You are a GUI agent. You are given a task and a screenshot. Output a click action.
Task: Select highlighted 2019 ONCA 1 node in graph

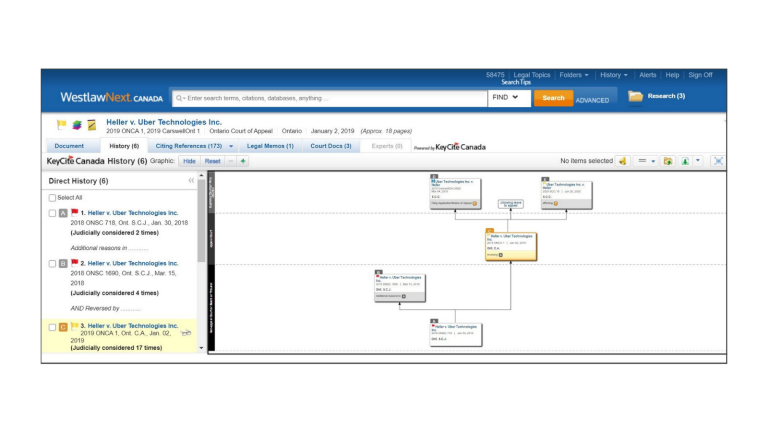pos(511,245)
